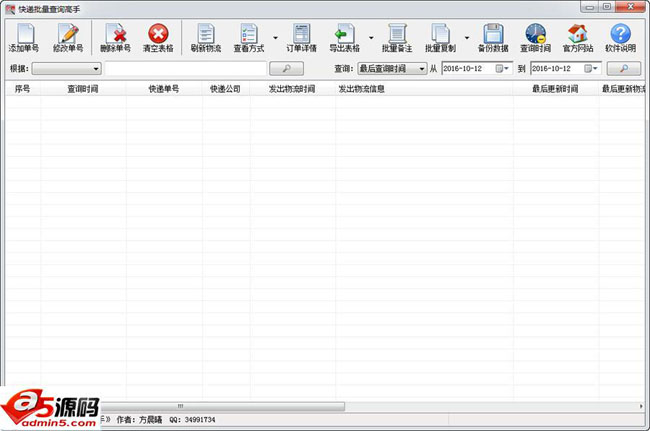Click the QQ: 34991734 status text

click(x=192, y=420)
